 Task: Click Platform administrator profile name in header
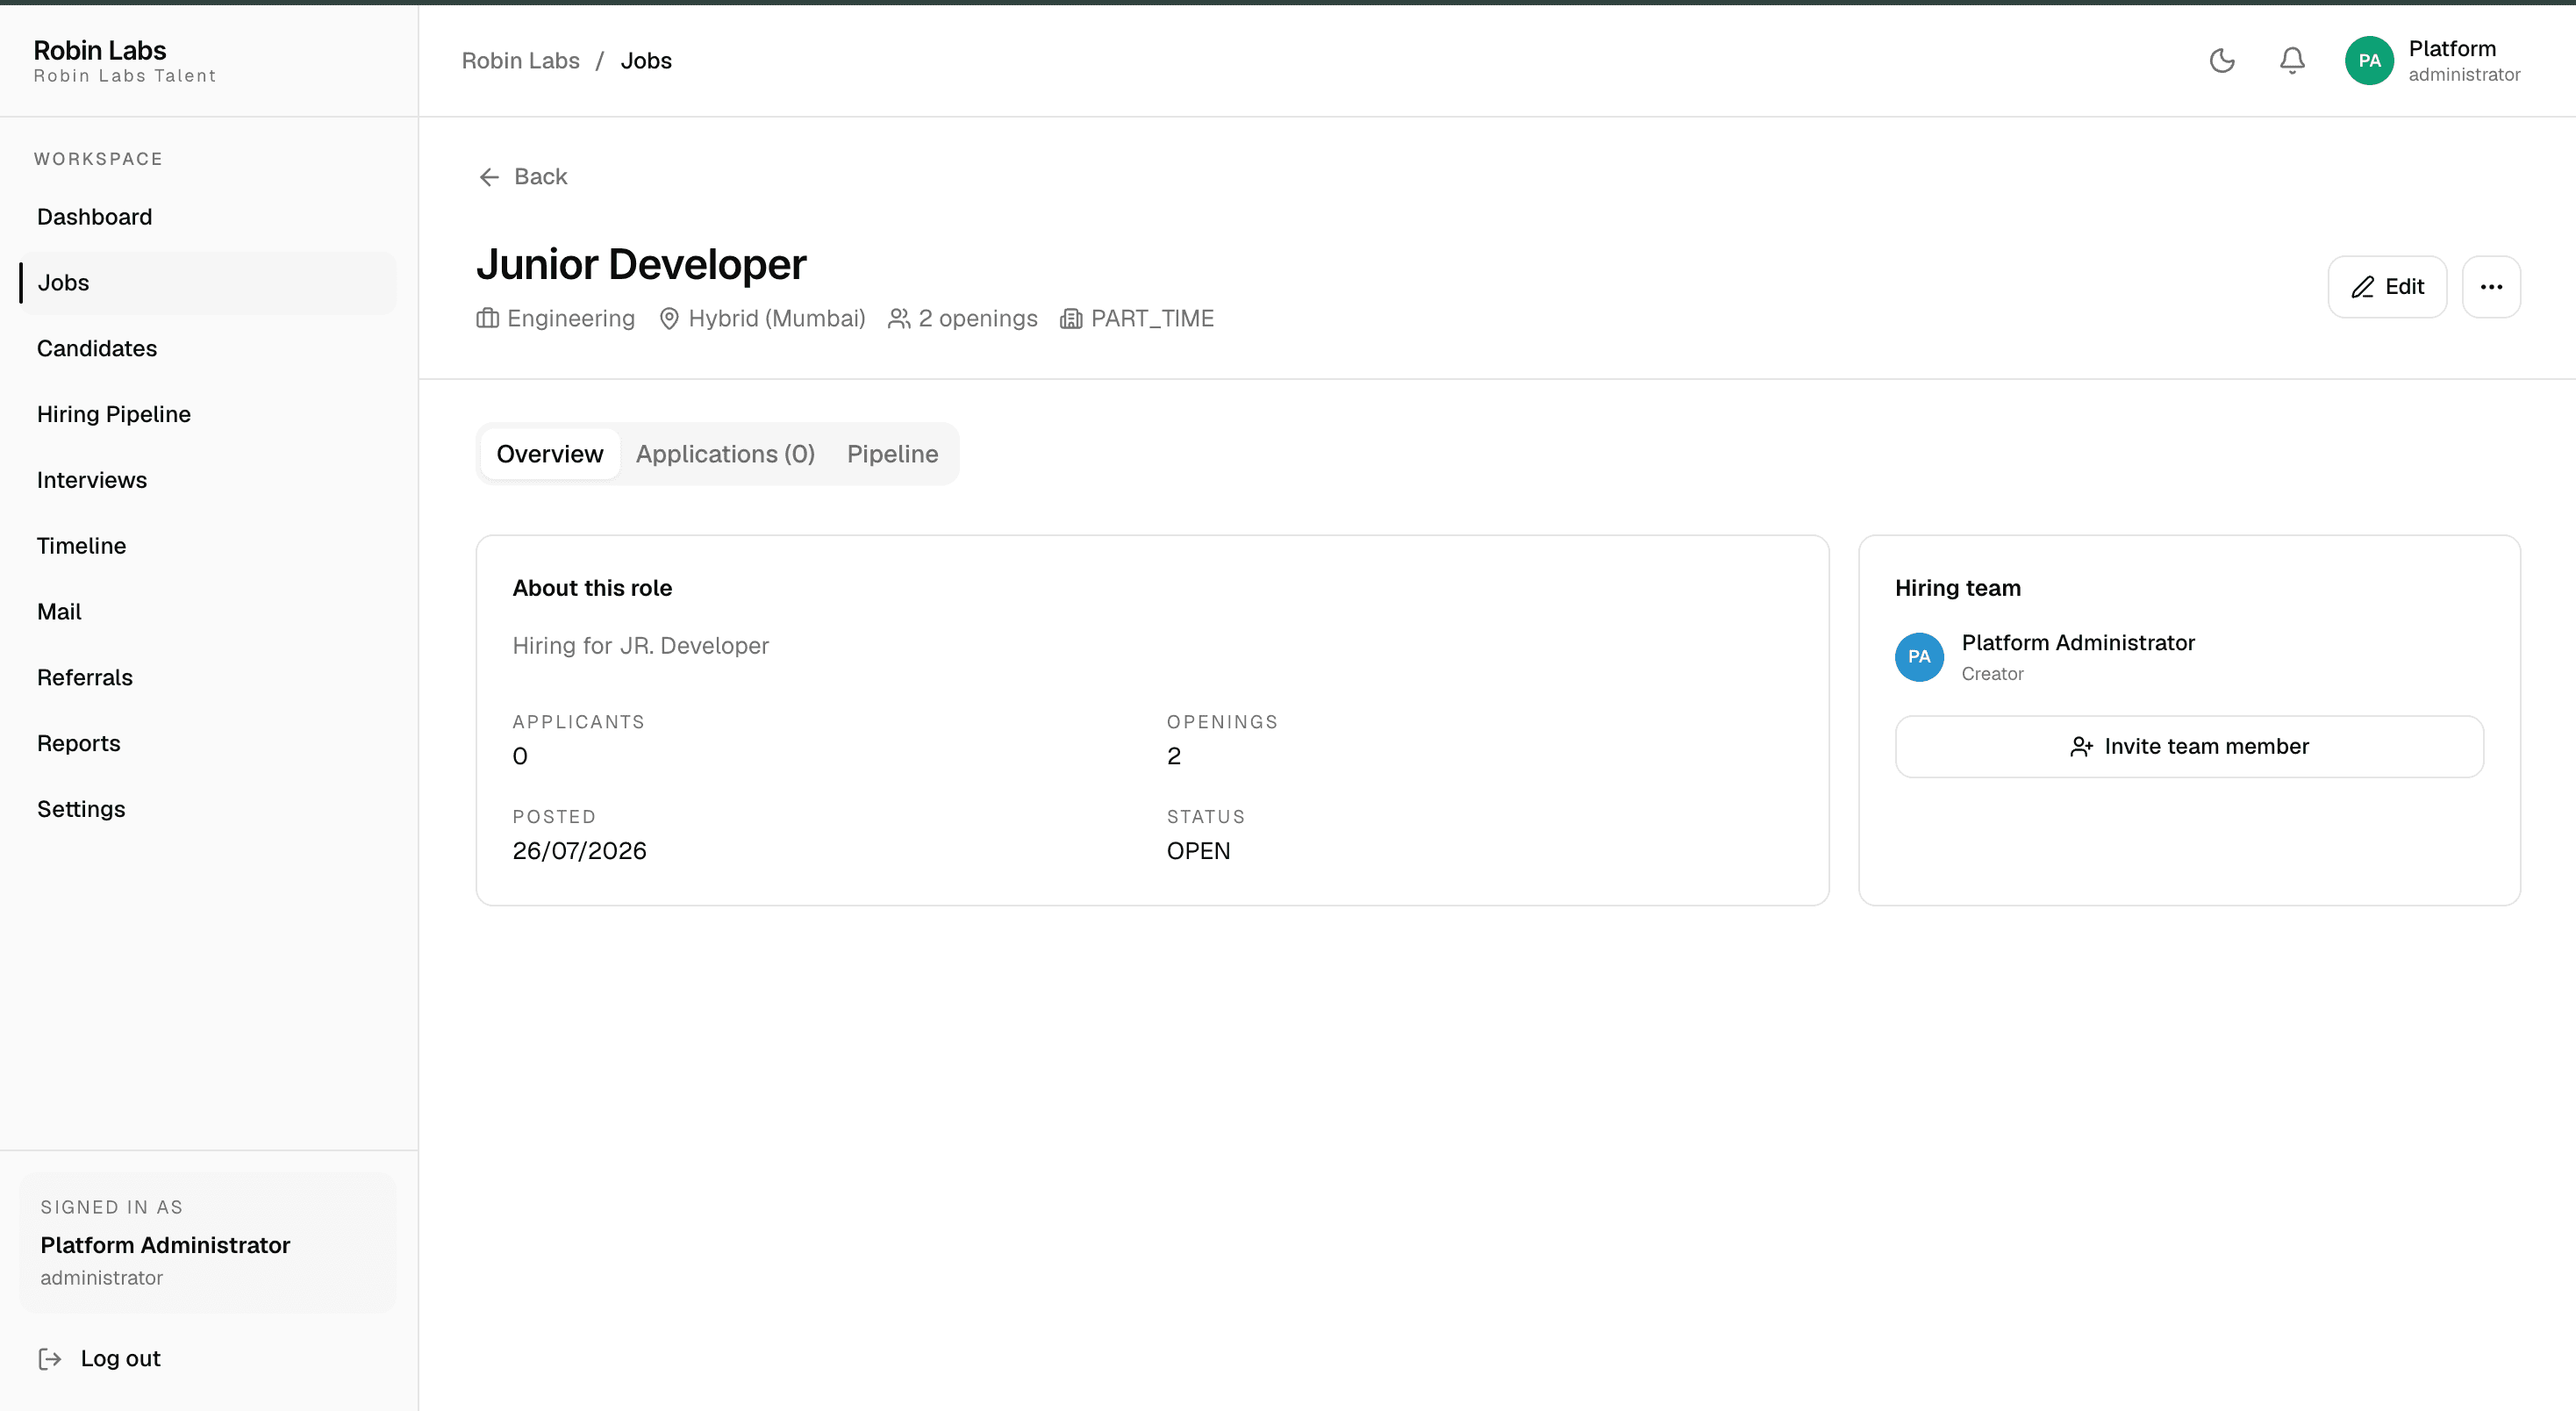(2464, 61)
